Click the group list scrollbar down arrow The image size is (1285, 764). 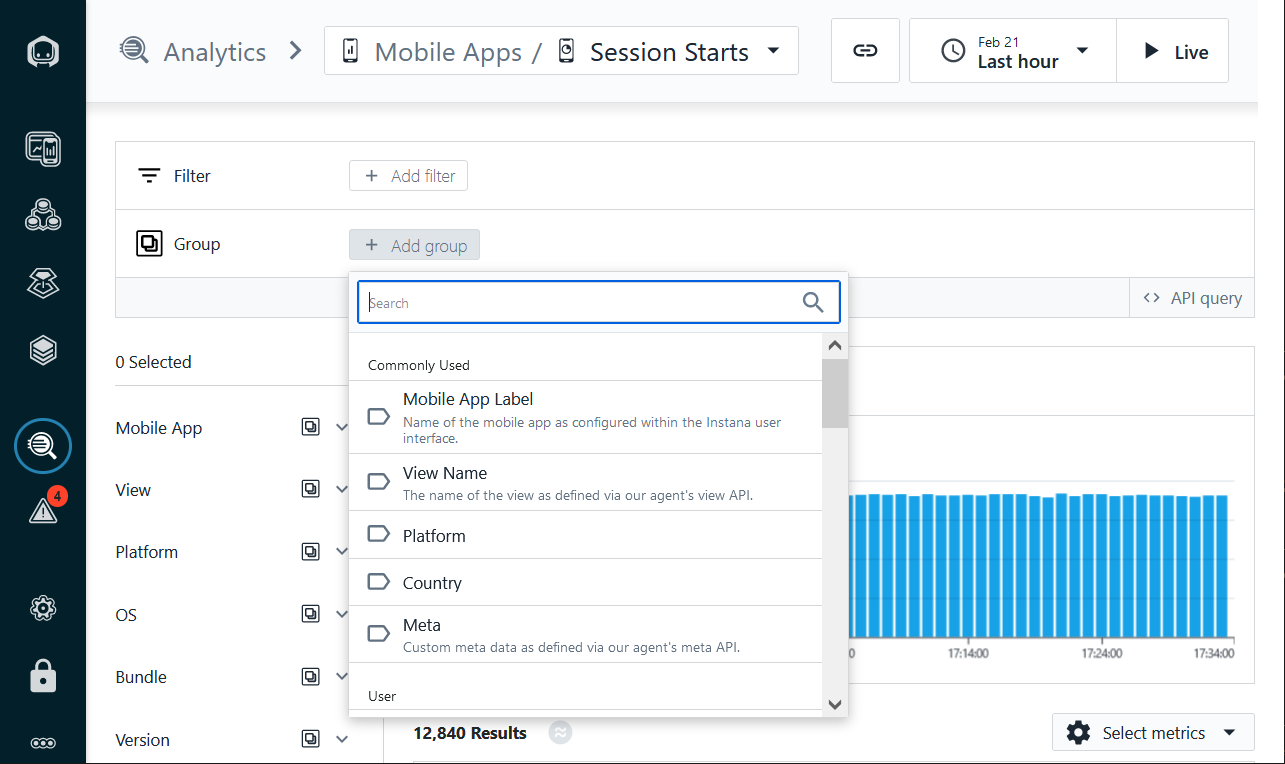point(835,704)
